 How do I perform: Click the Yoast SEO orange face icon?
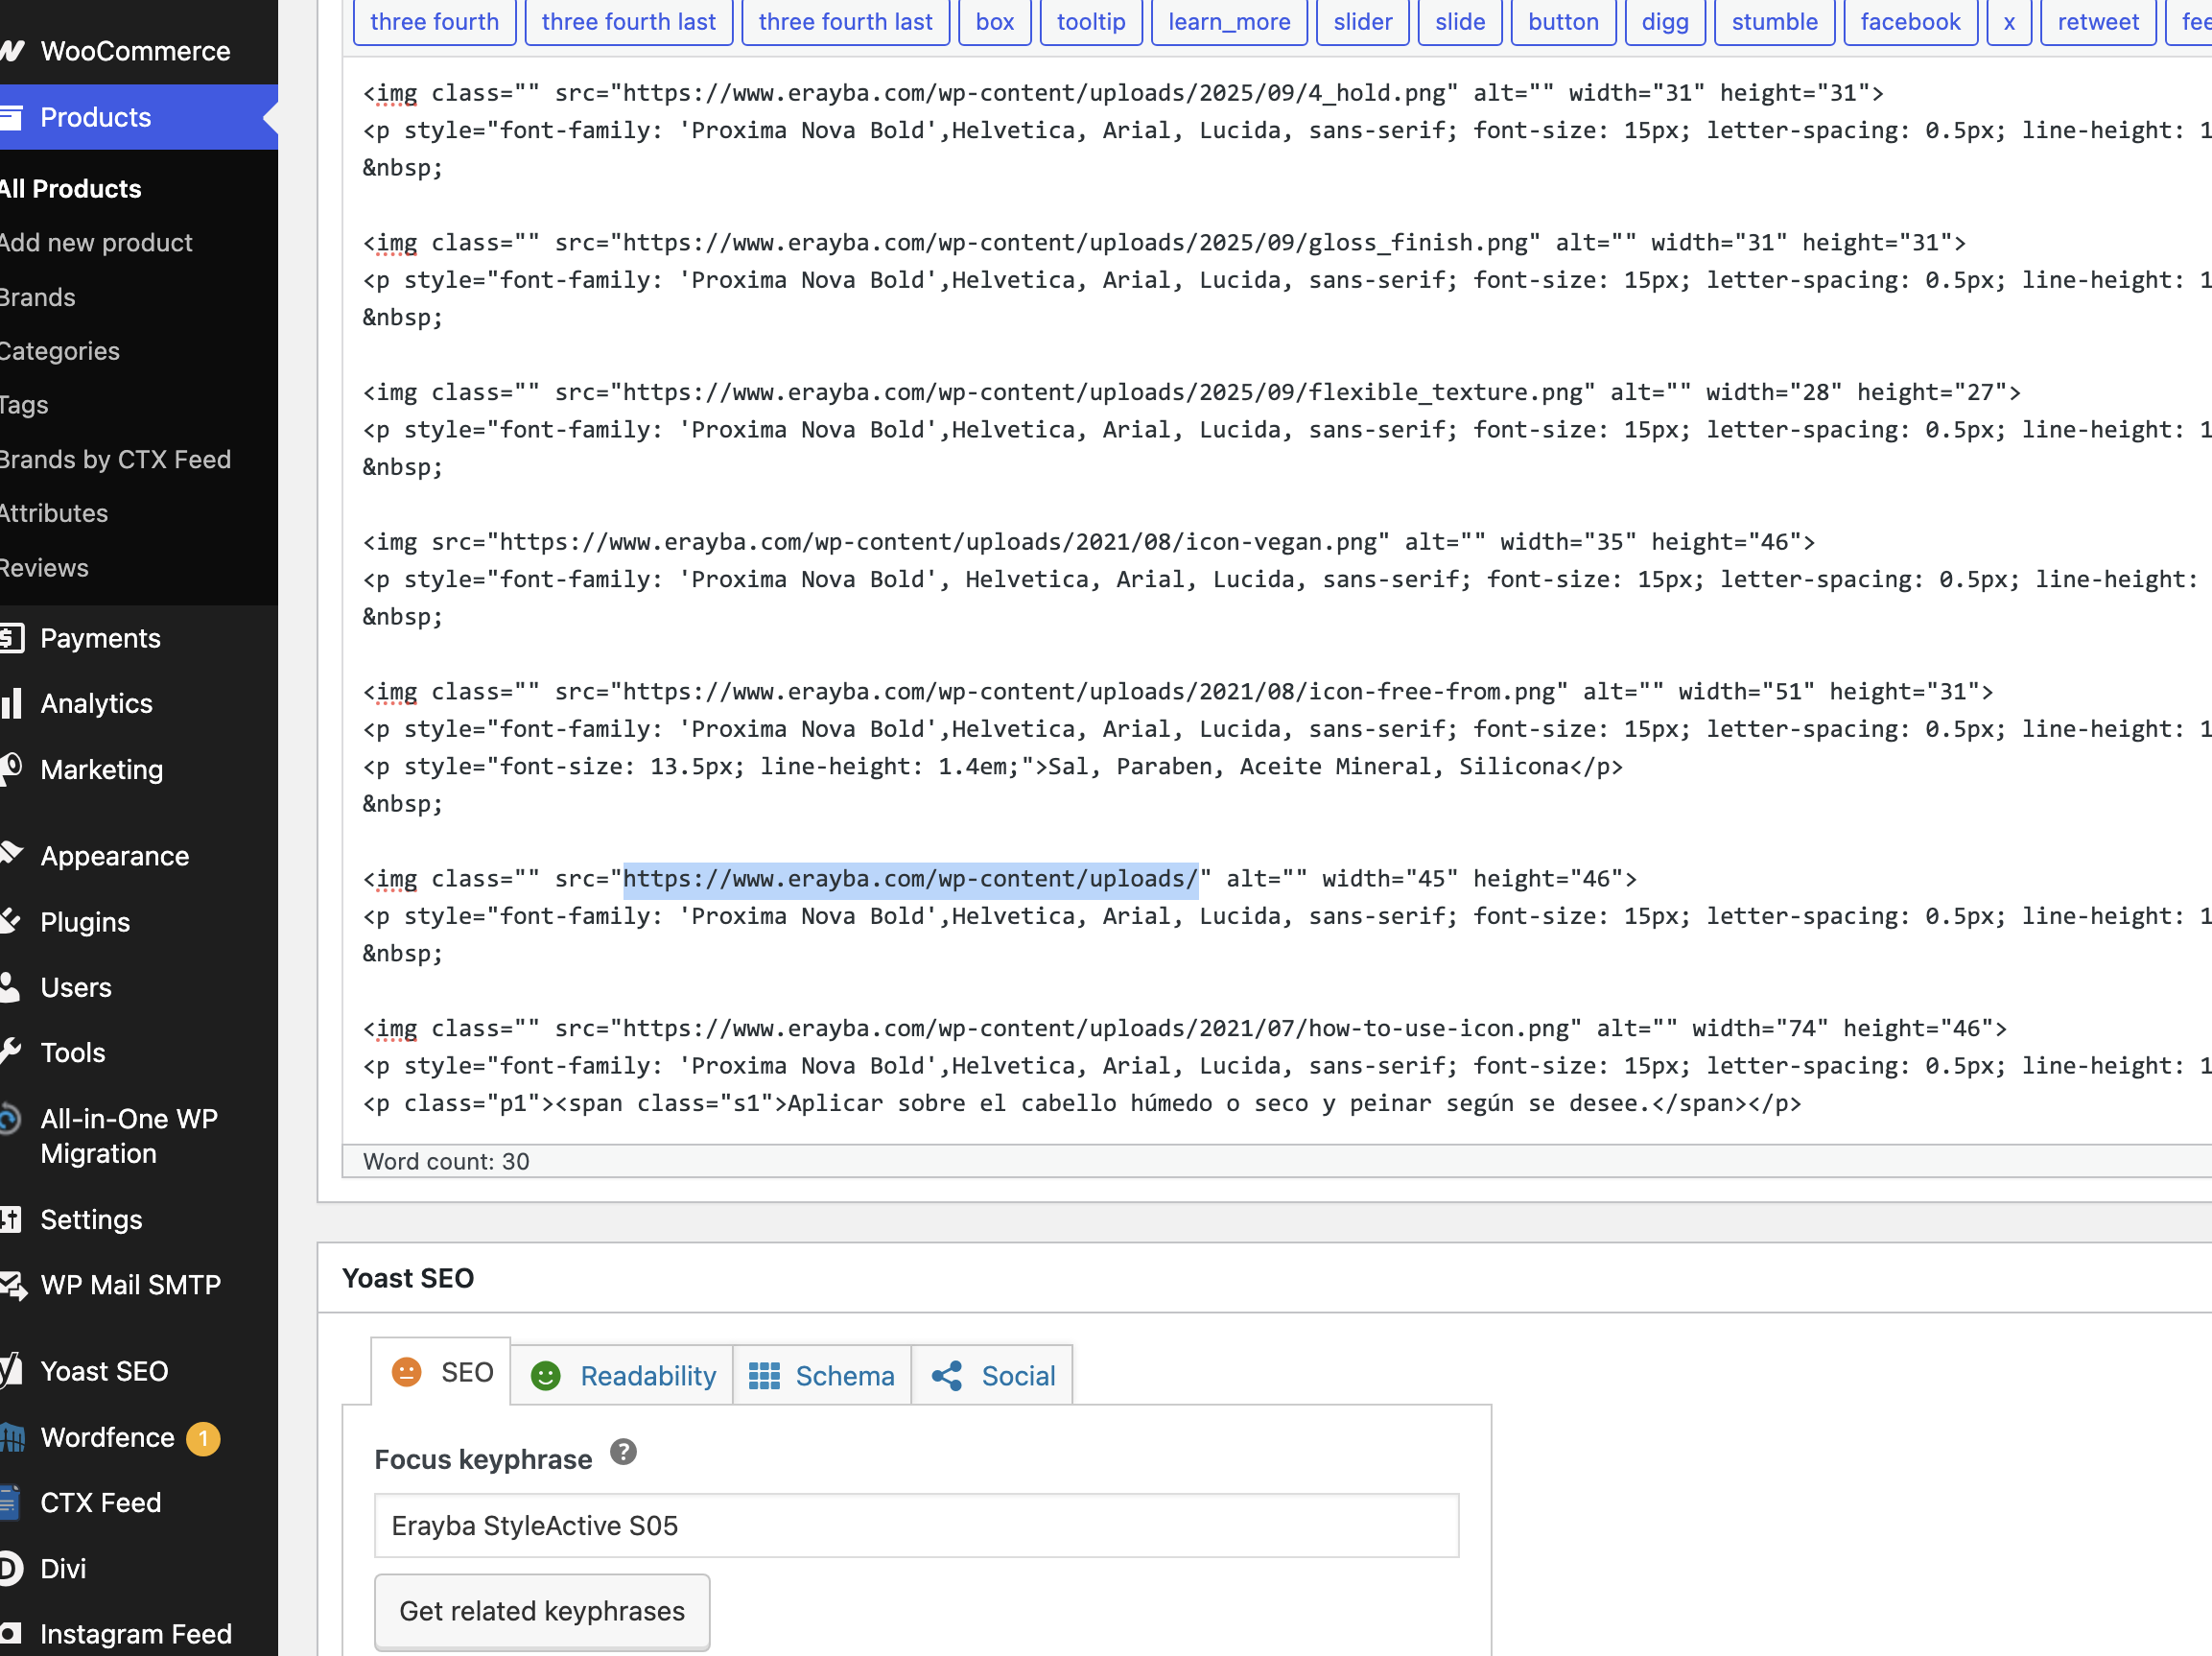tap(406, 1372)
